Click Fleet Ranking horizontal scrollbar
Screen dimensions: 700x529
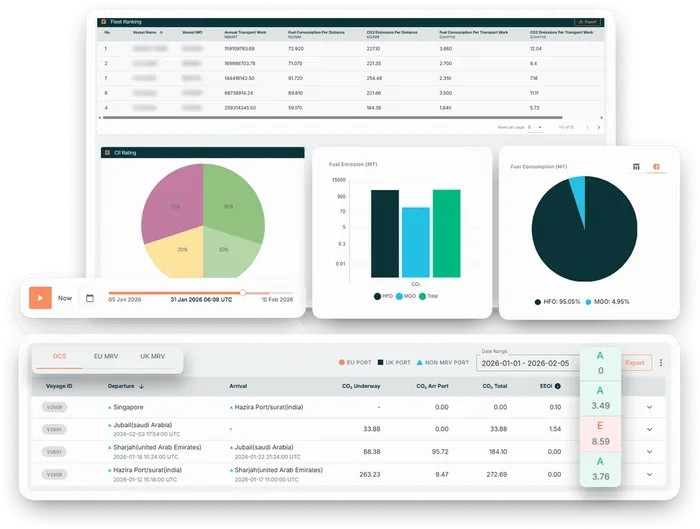click(x=332, y=118)
